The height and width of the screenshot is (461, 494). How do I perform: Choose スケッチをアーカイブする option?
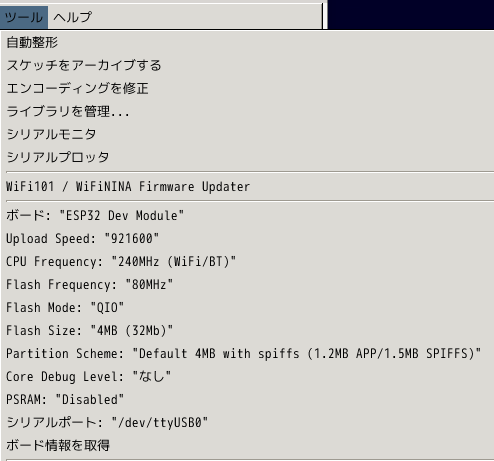pos(248,65)
